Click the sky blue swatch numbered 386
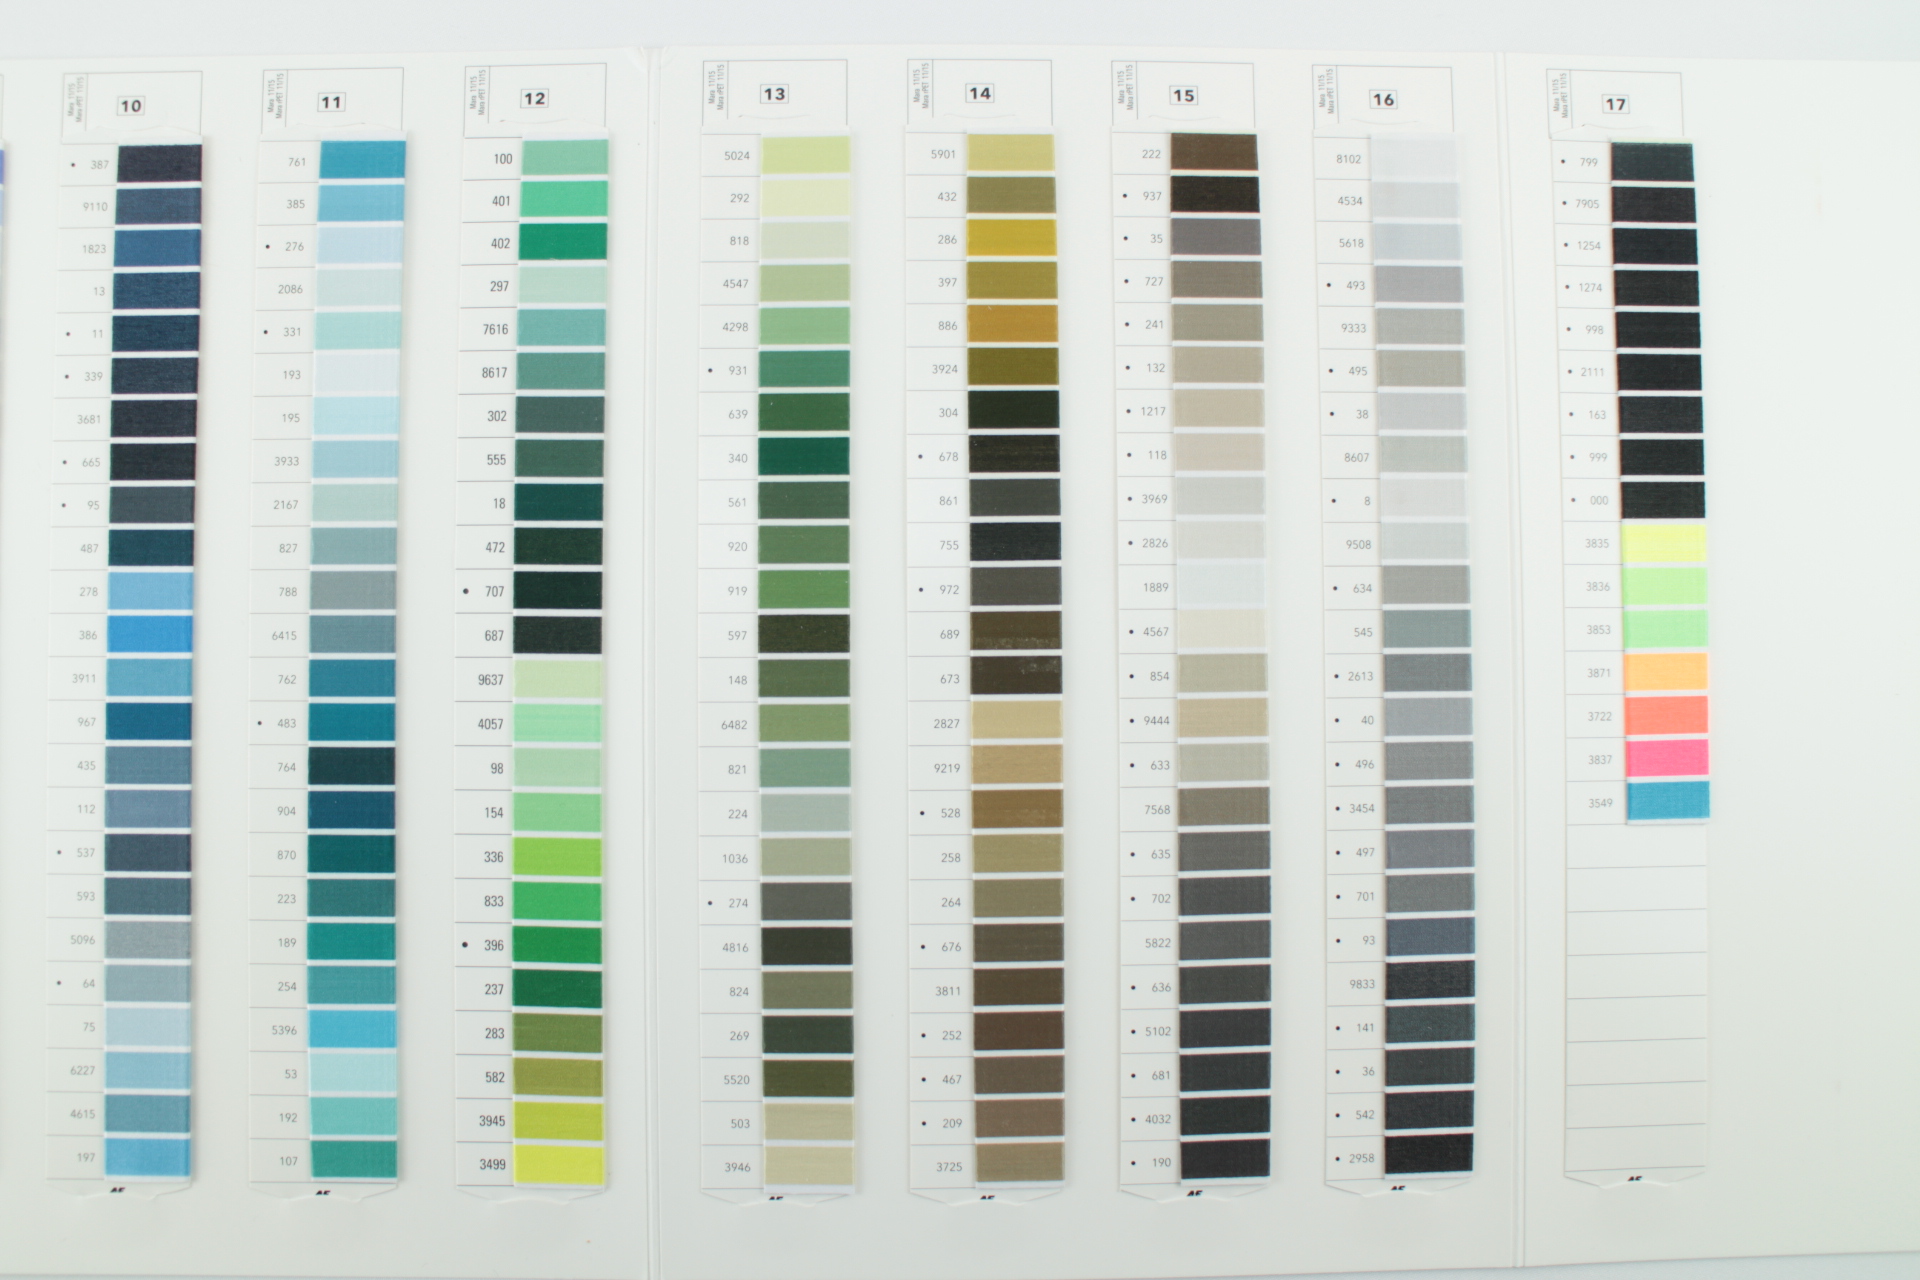1920x1280 pixels. tap(150, 634)
